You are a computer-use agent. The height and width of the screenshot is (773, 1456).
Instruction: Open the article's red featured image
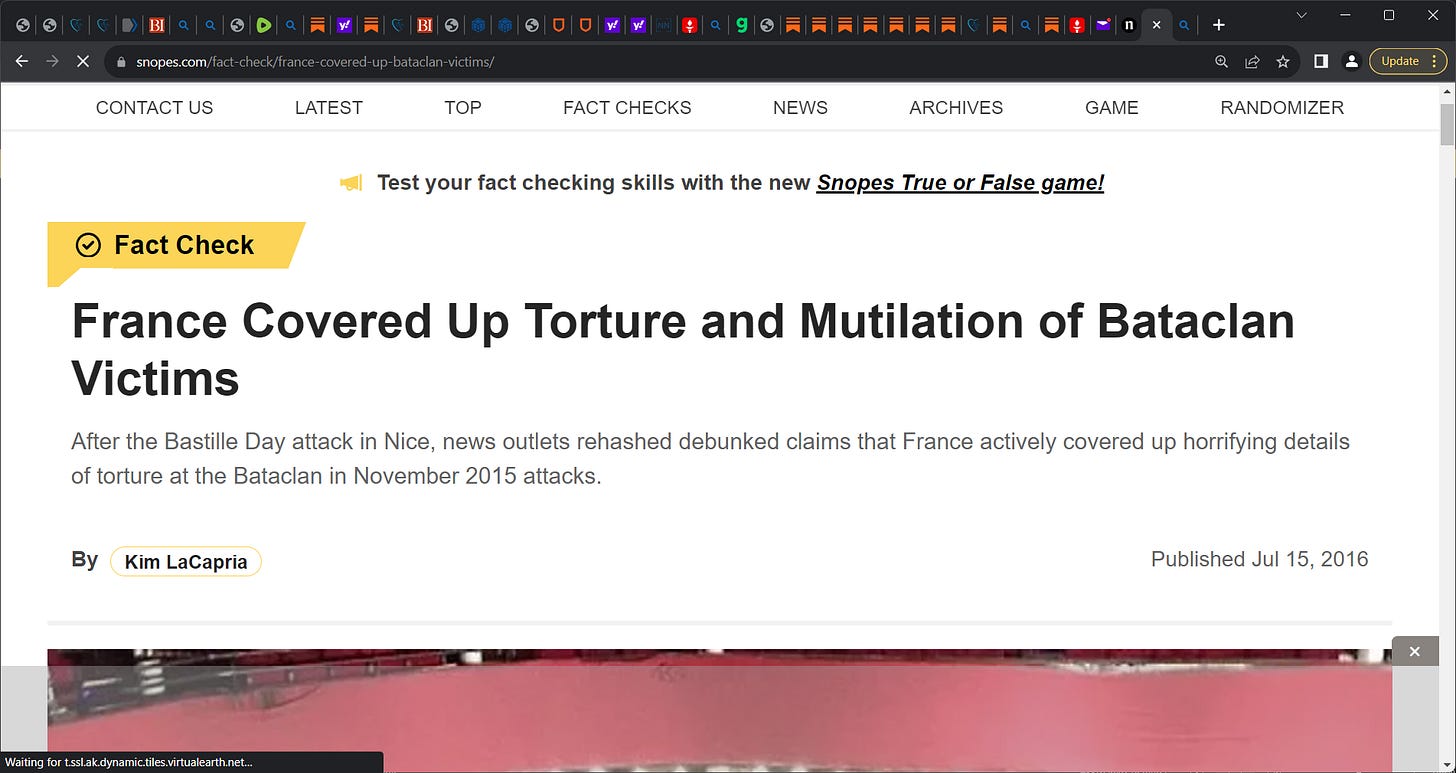pos(719,710)
